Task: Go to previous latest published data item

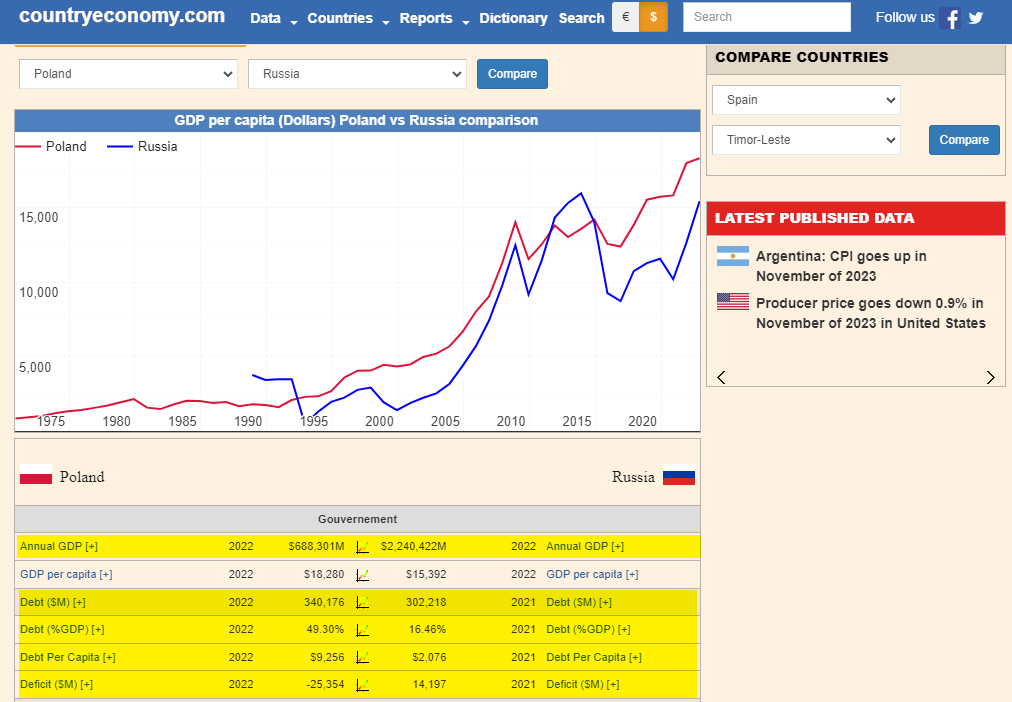Action: pyautogui.click(x=722, y=377)
